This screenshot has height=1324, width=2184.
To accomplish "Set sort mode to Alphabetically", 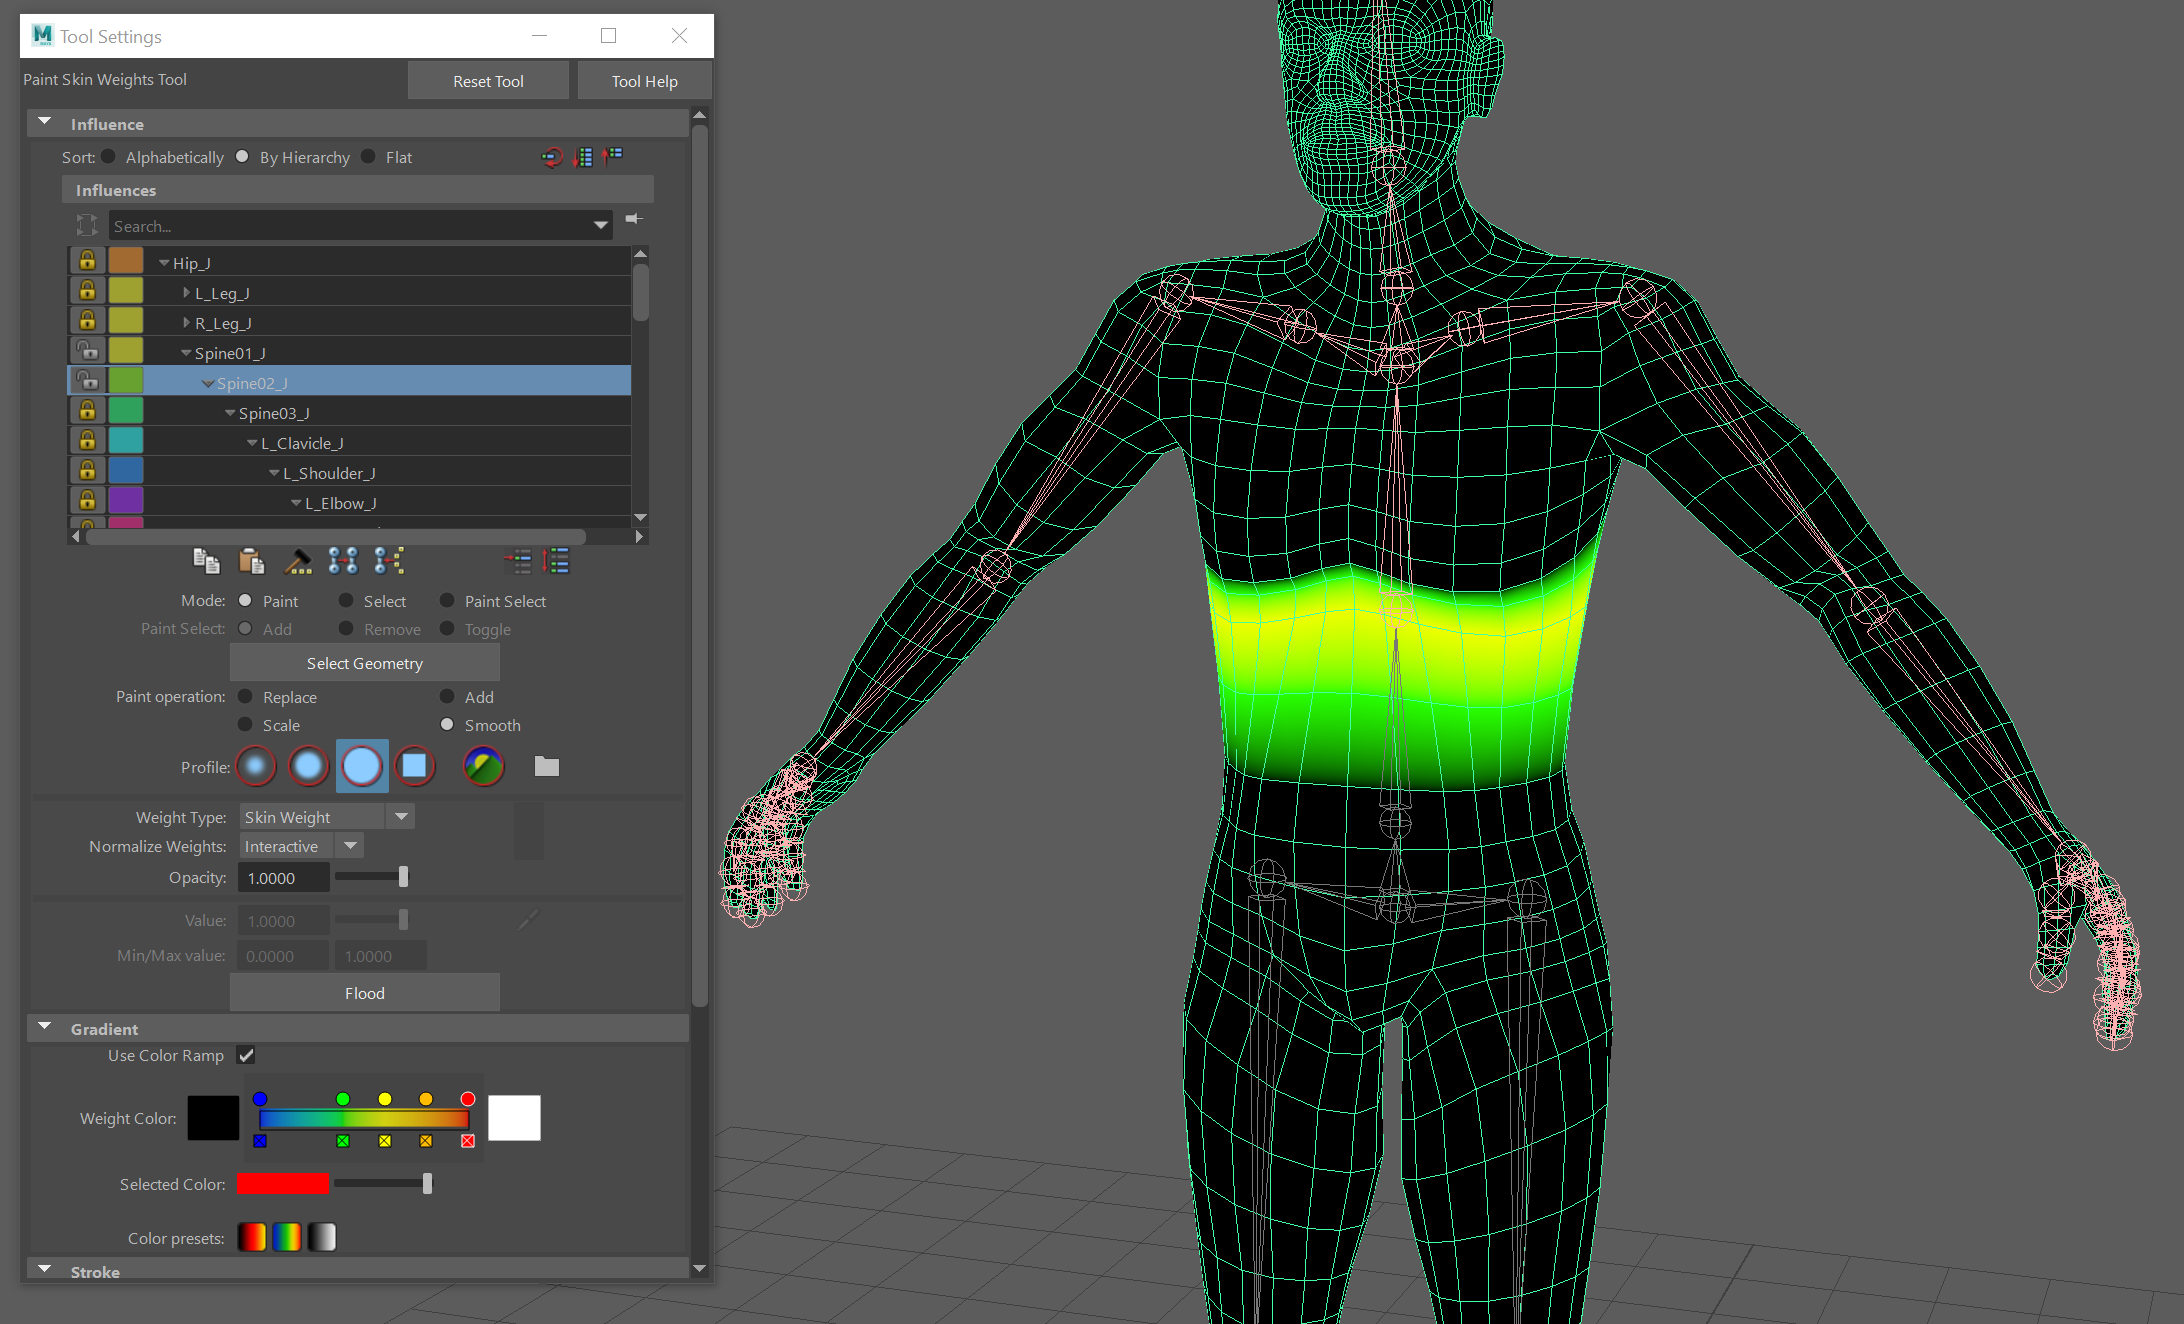I will [109, 157].
